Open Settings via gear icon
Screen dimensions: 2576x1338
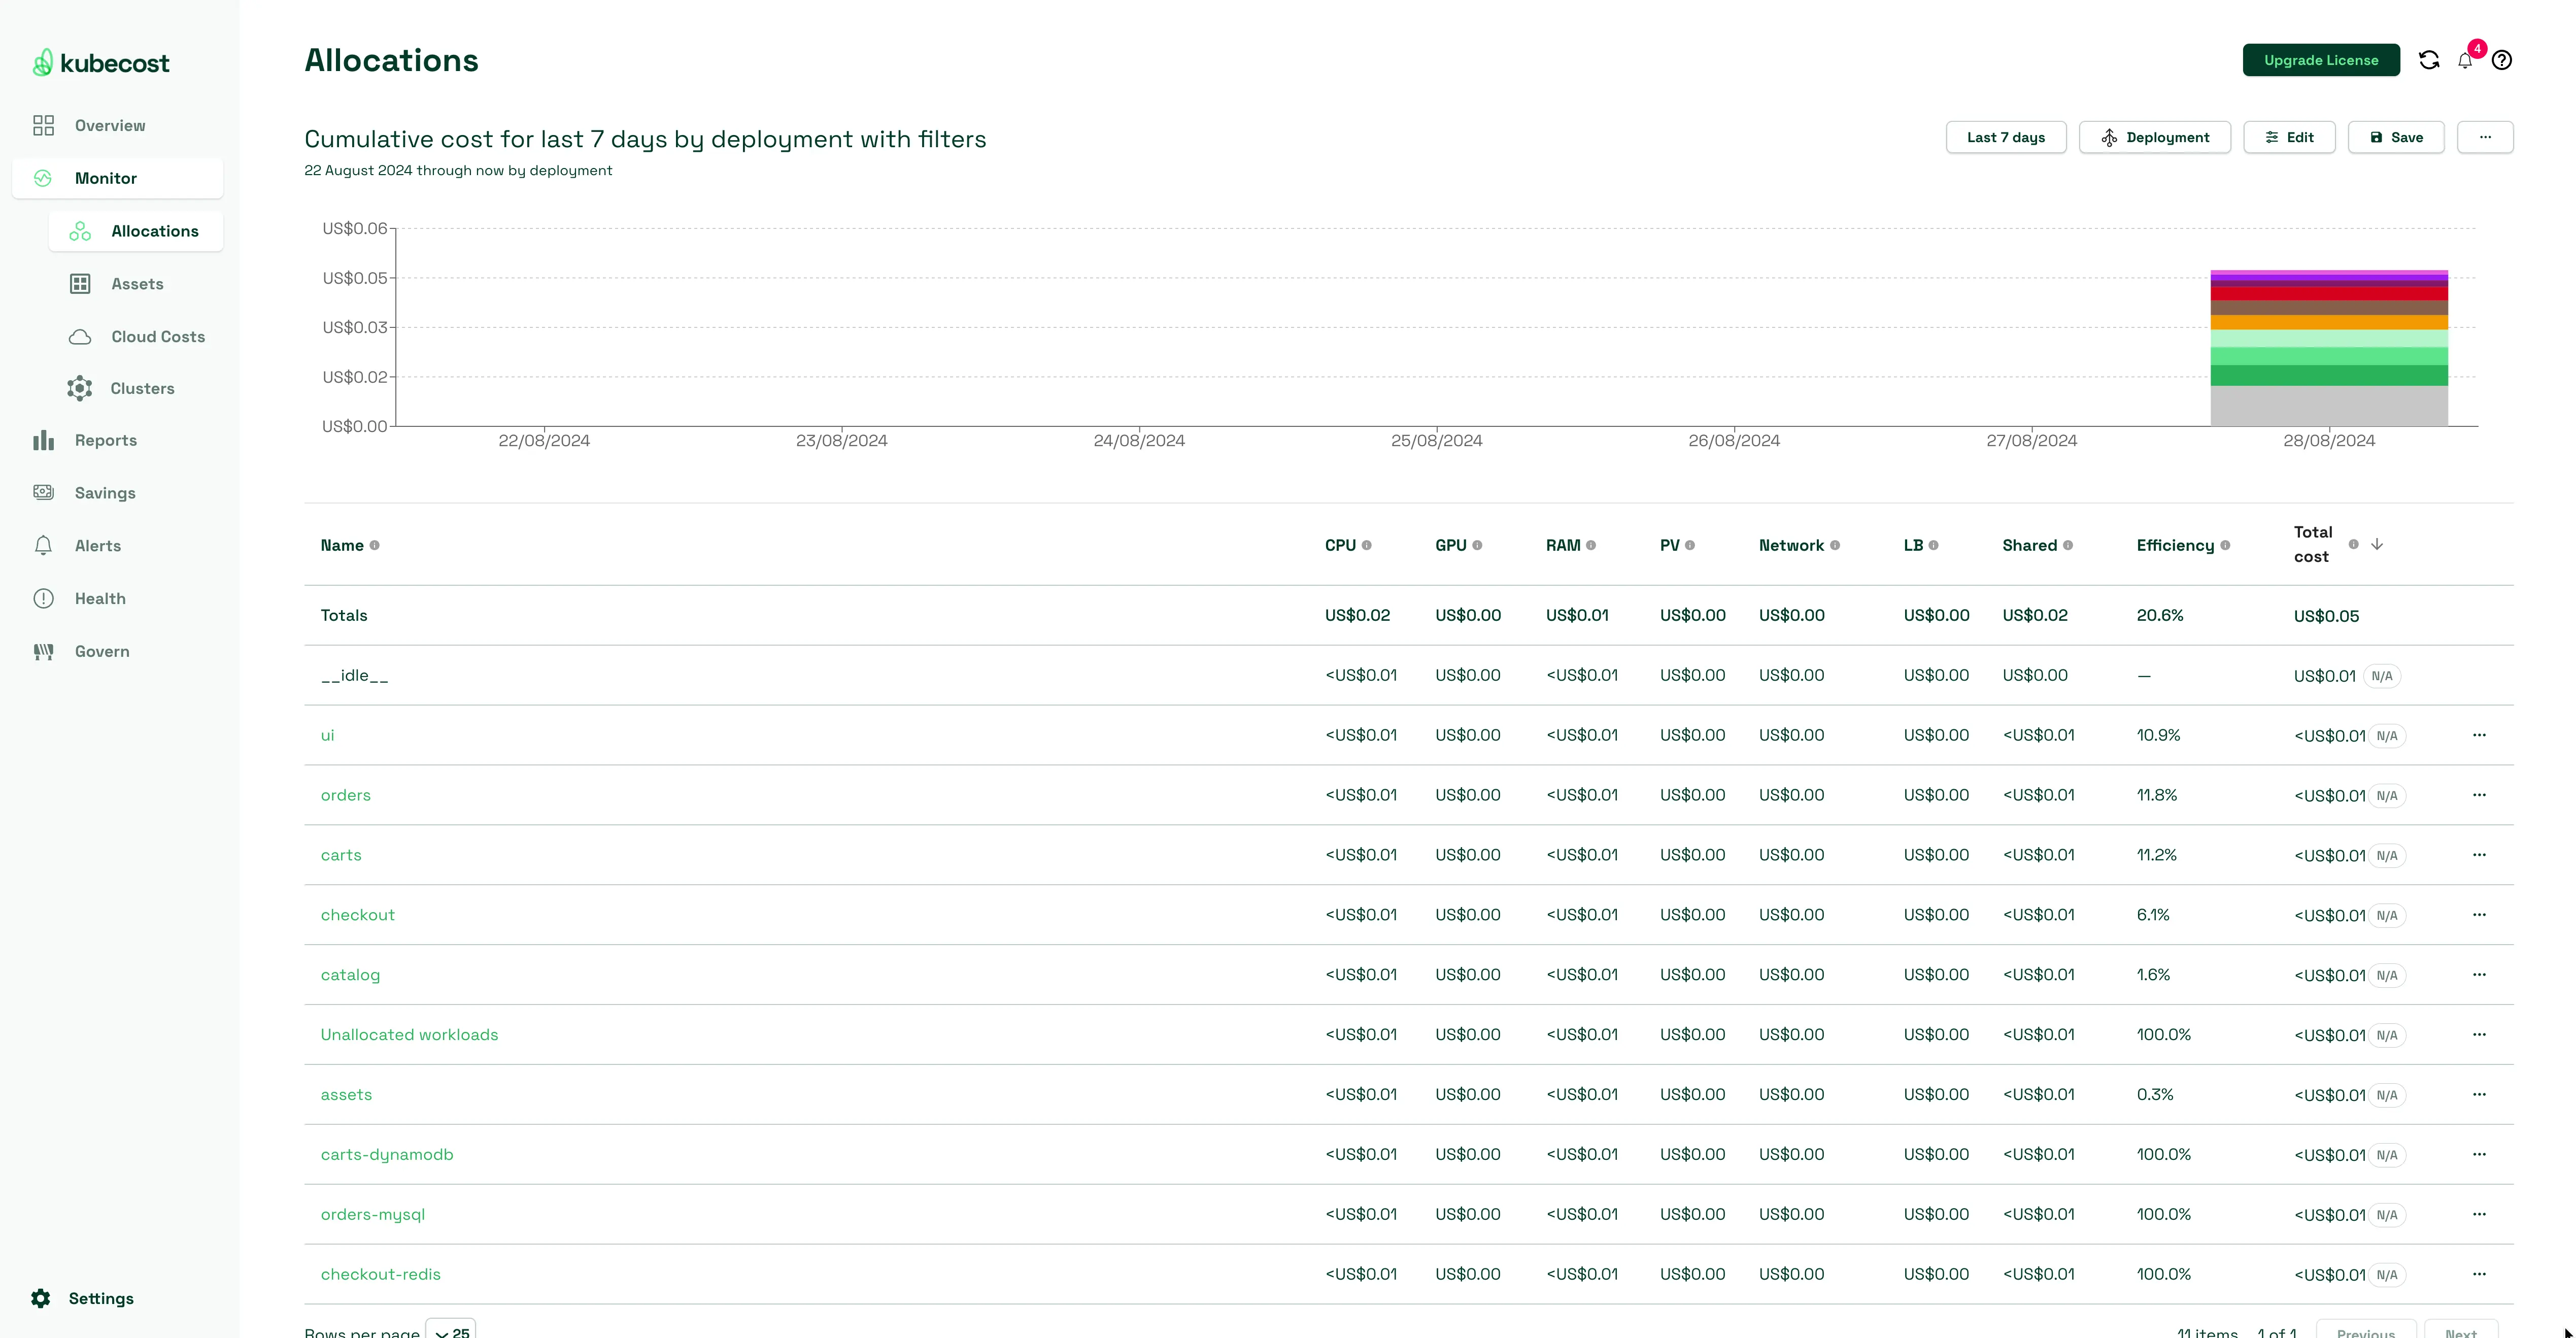(x=41, y=1298)
